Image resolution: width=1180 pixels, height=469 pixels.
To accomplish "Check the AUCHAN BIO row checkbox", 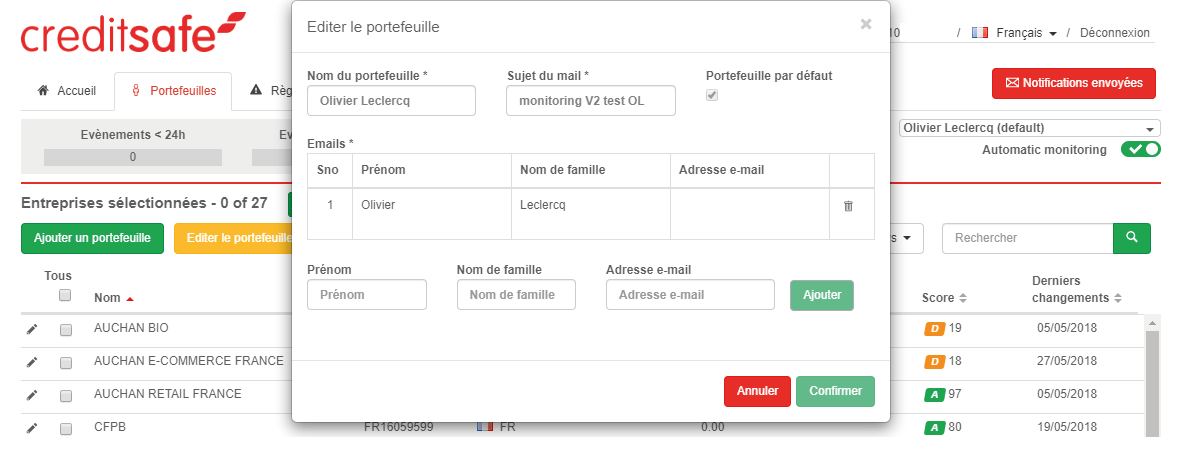I will pyautogui.click(x=66, y=329).
